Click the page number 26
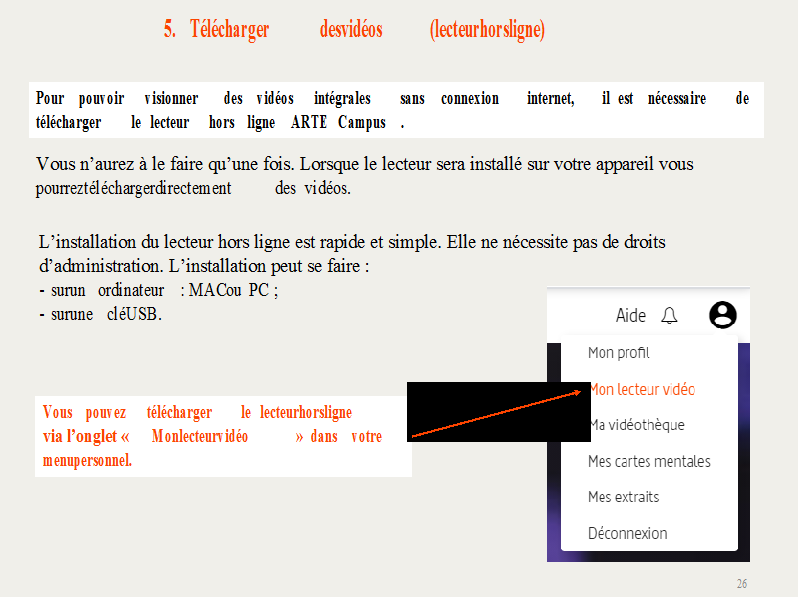 pos(741,584)
